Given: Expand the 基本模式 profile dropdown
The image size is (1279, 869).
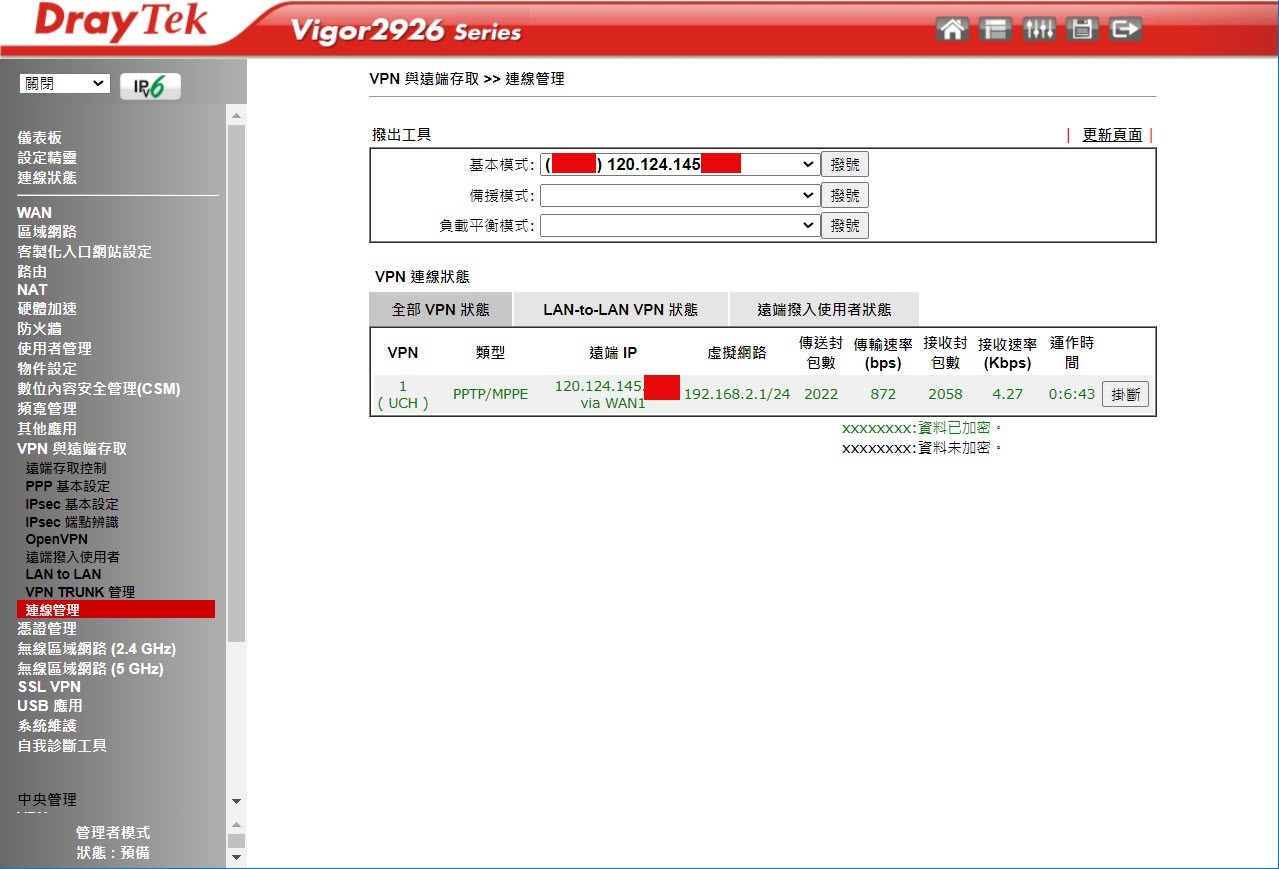Looking at the screenshot, I should coord(680,164).
